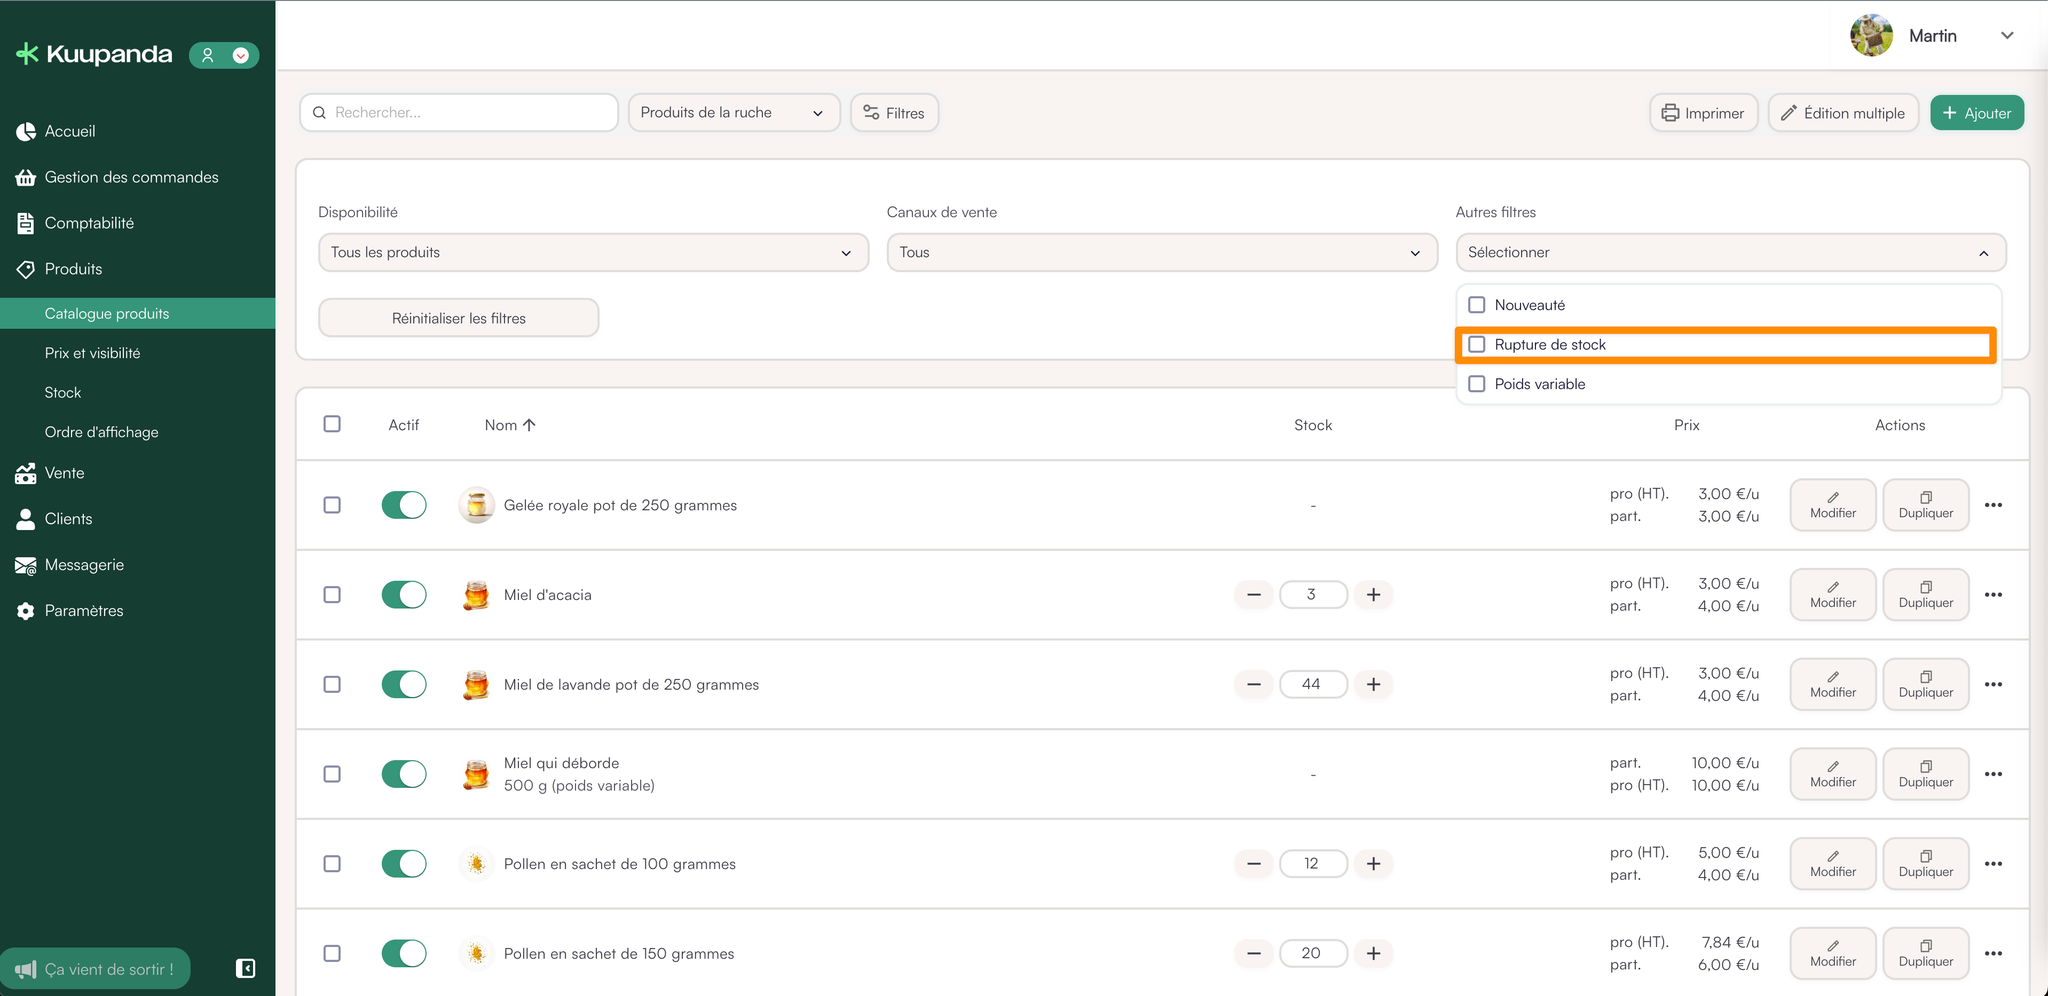Sort by Nom column arrow

click(x=529, y=425)
